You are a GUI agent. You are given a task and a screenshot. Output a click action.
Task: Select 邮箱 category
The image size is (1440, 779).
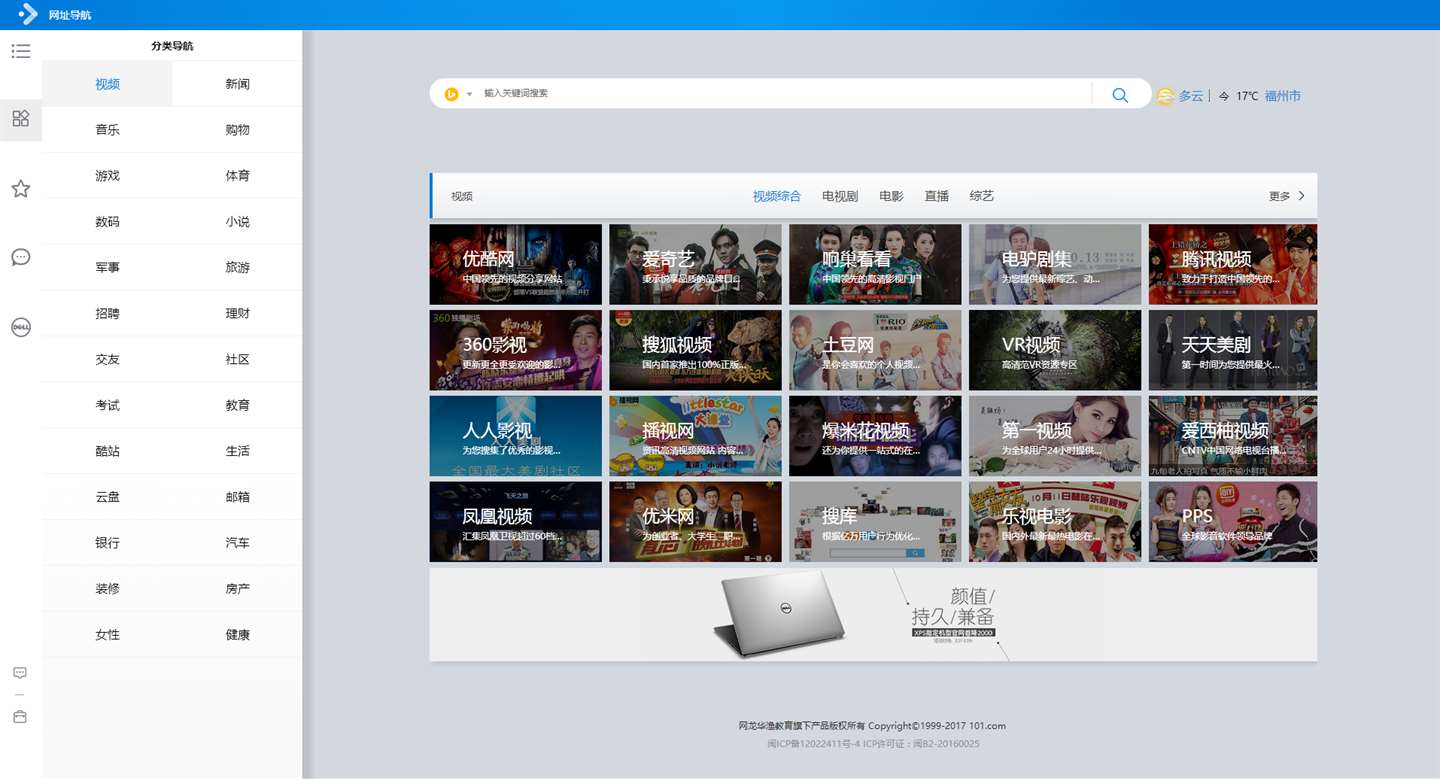pos(237,497)
